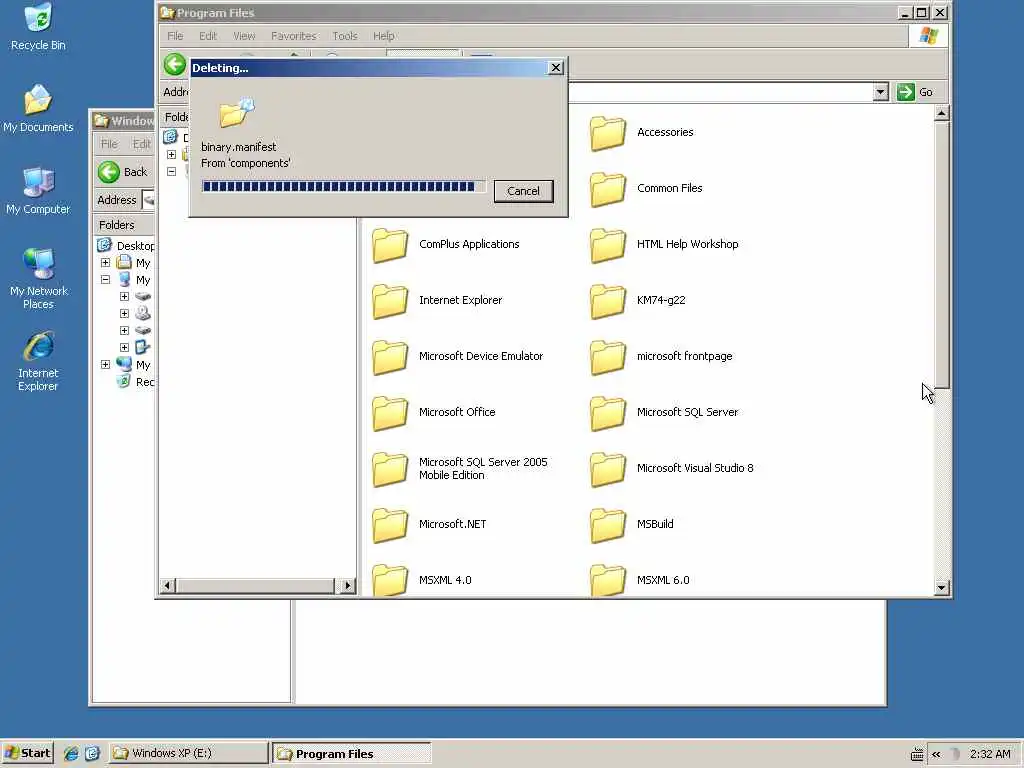1024x768 pixels.
Task: Open the File menu in Program Files
Action: click(x=175, y=36)
